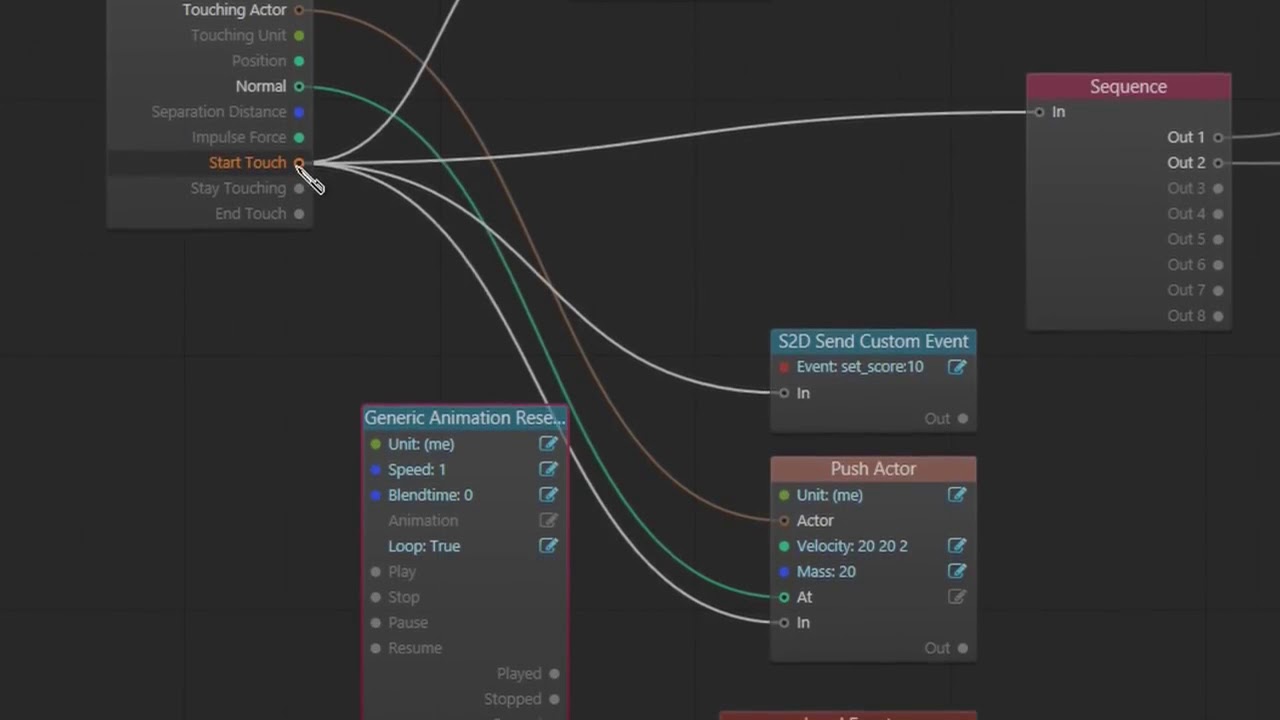The height and width of the screenshot is (720, 1280).
Task: Click edit icon for Velocity: 20 20 2
Action: click(957, 546)
